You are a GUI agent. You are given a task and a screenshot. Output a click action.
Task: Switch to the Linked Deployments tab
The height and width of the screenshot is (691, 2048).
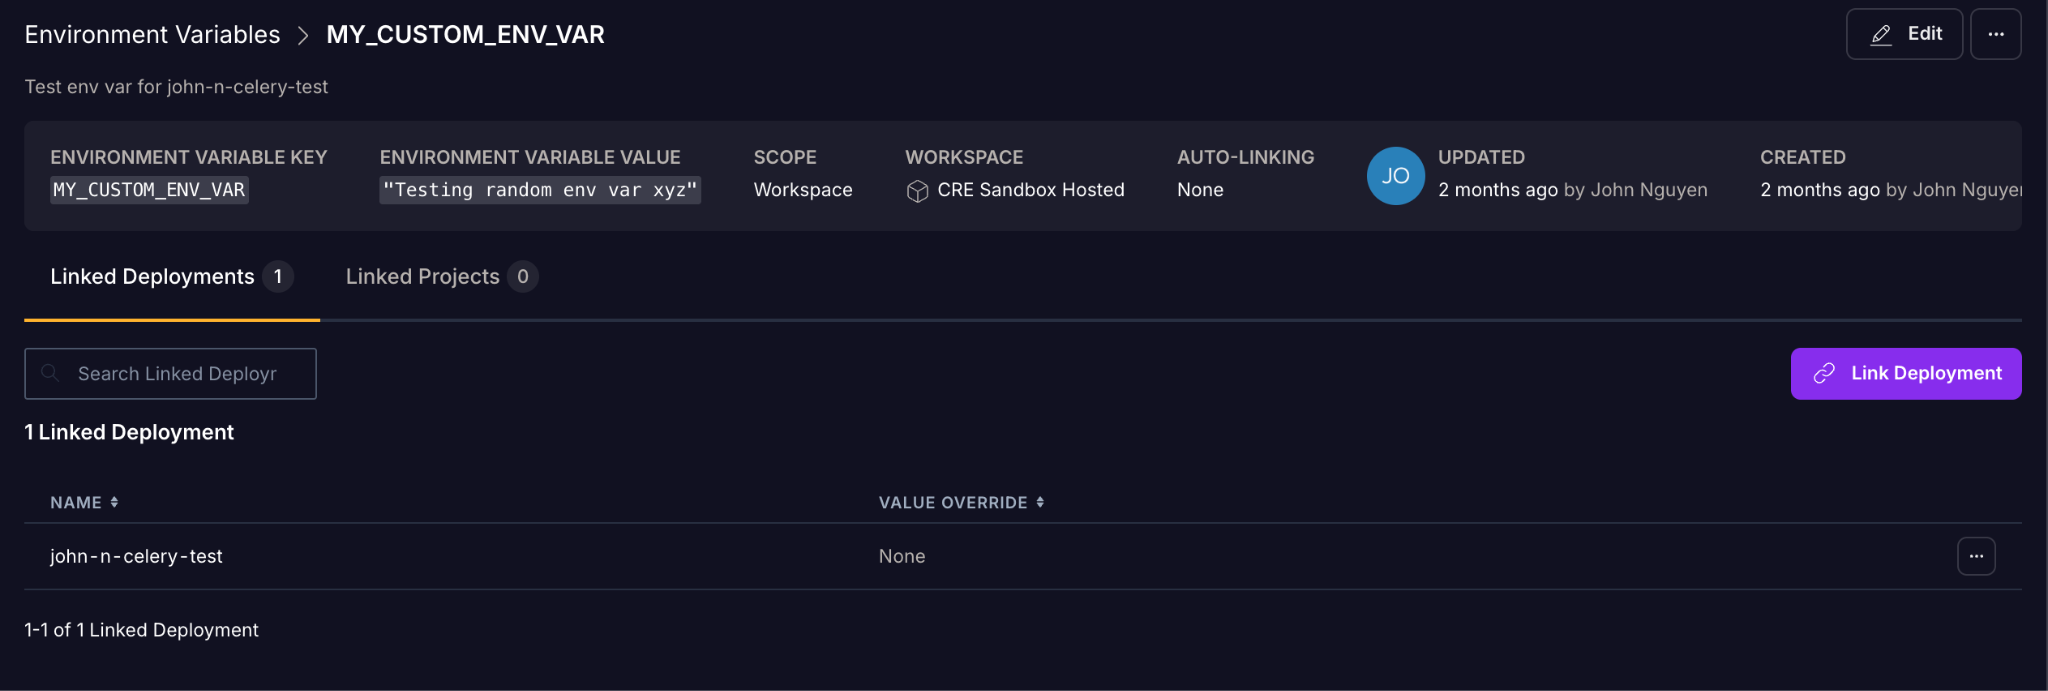coord(172,277)
